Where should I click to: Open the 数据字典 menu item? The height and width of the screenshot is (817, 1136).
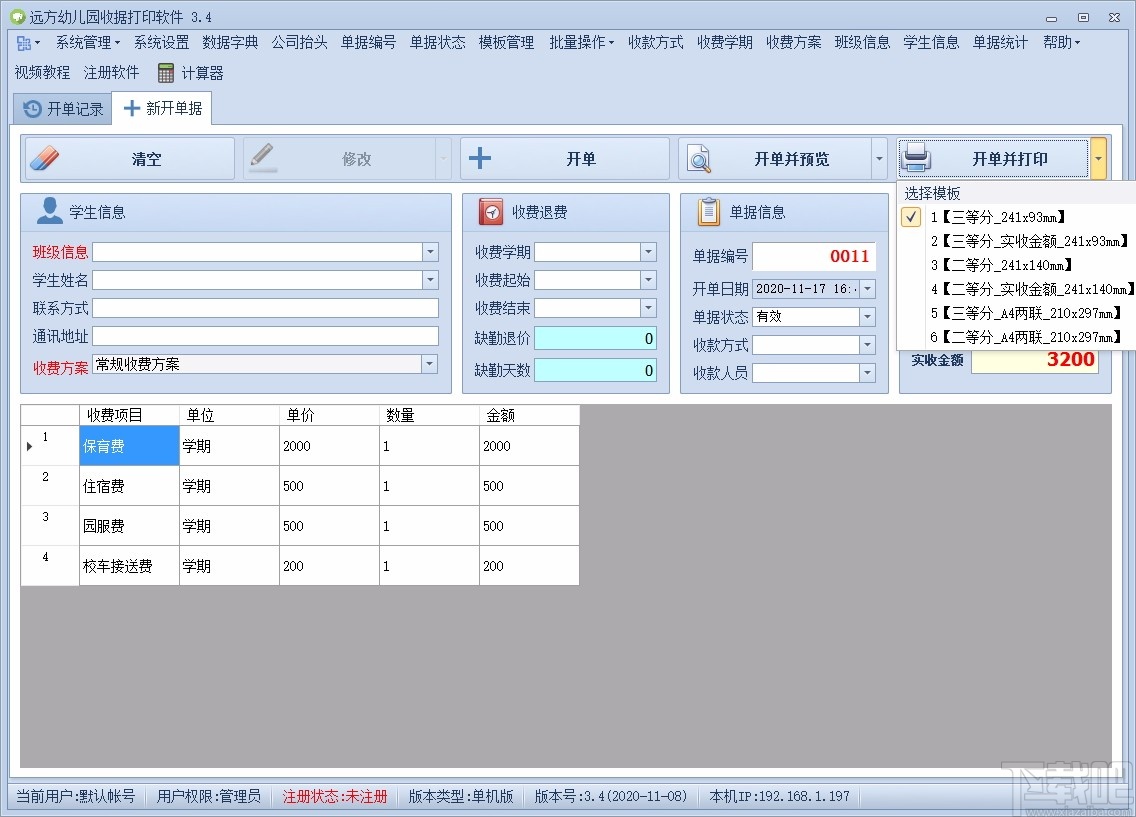230,43
